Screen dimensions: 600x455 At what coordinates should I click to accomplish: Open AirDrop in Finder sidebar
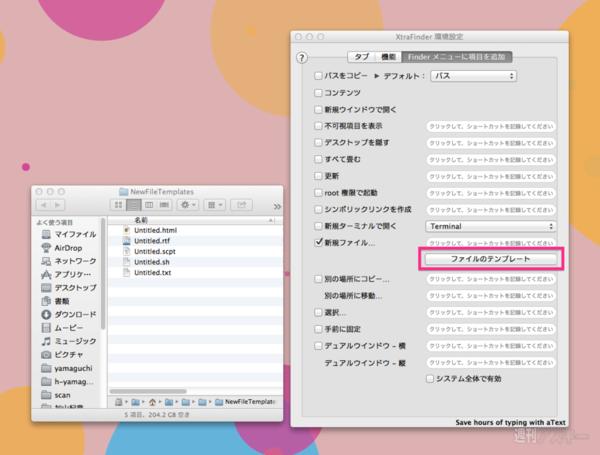click(x=62, y=248)
